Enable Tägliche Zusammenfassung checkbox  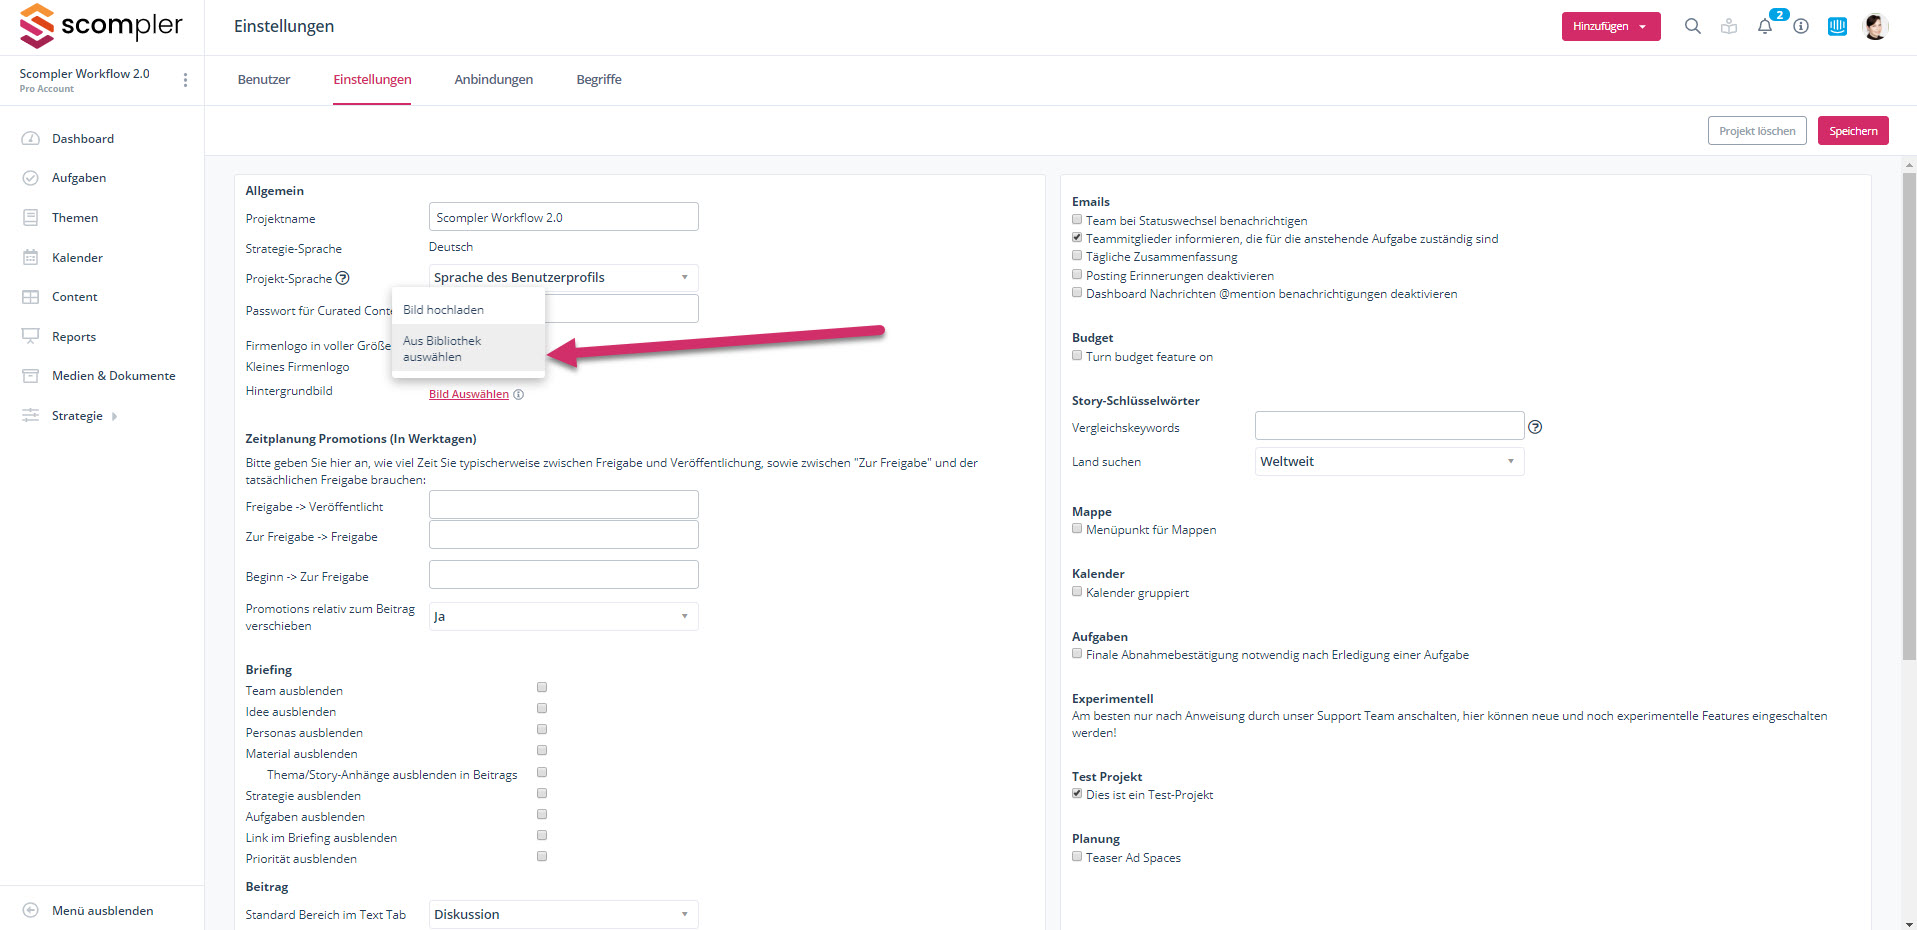1077,256
